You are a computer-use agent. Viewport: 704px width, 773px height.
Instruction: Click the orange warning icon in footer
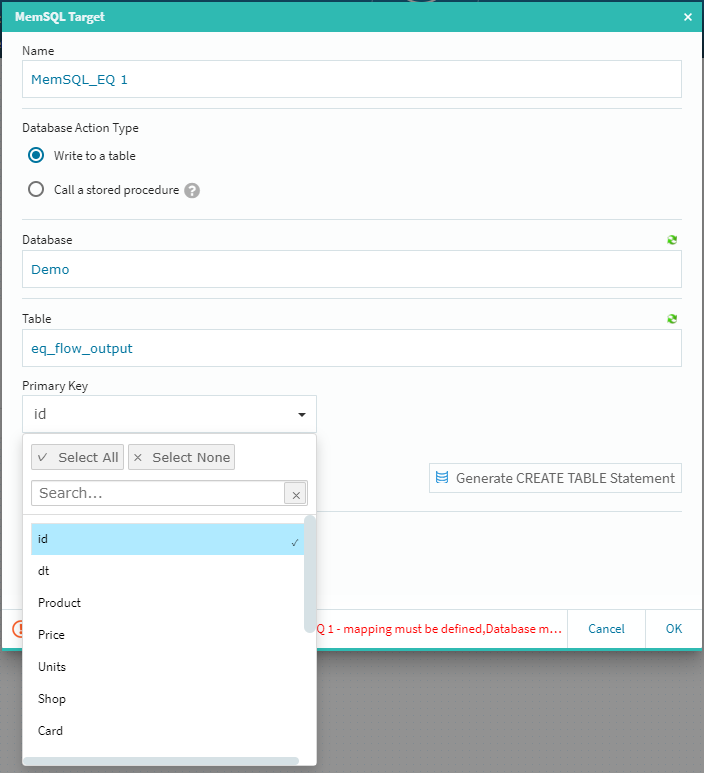click(17, 629)
